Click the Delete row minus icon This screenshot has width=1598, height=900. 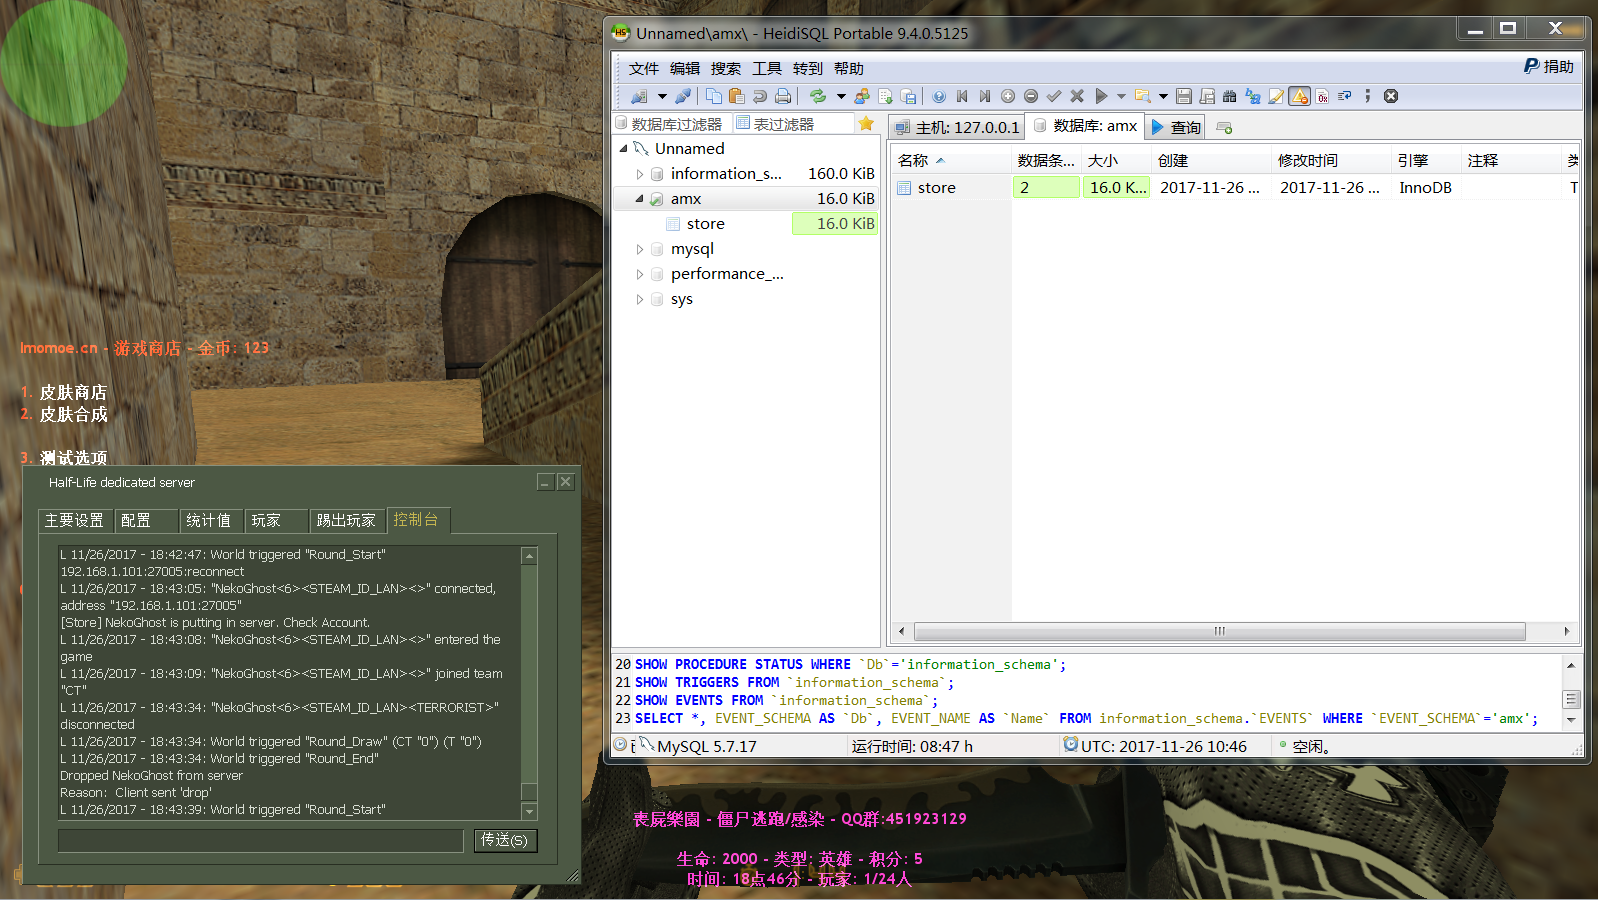[1031, 96]
